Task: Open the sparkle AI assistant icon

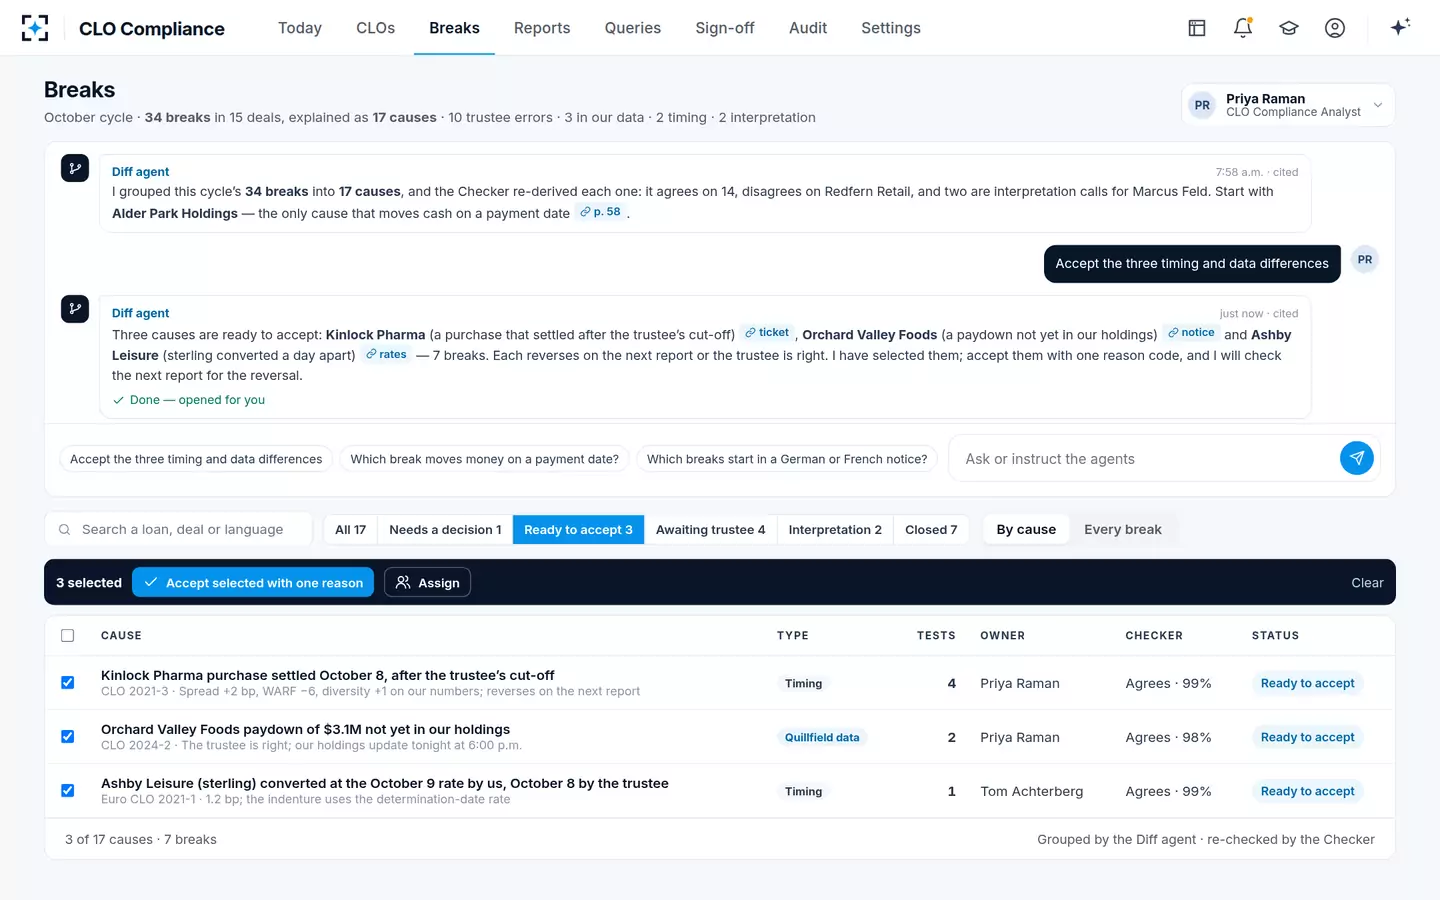Action: coord(1400,27)
